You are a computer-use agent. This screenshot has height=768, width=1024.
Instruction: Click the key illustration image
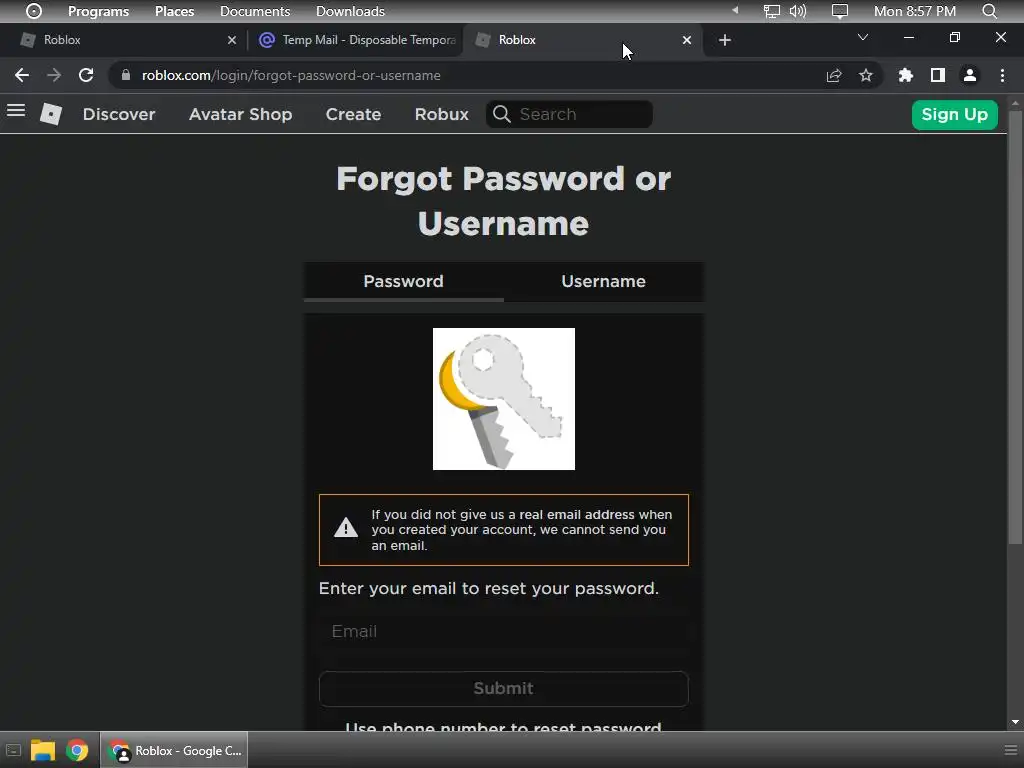504,399
